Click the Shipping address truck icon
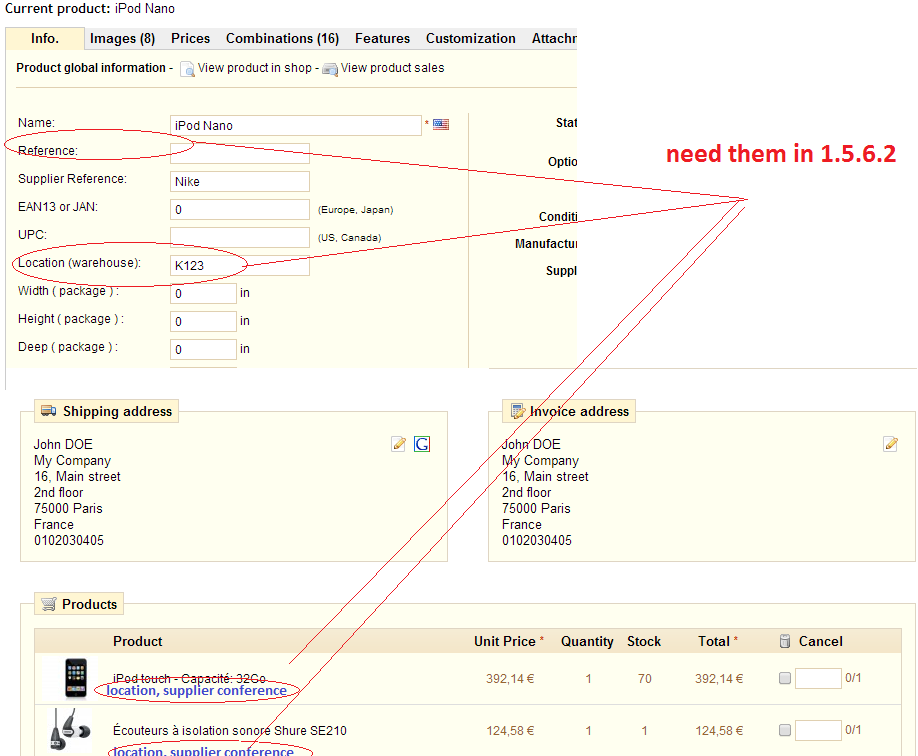 (49, 411)
